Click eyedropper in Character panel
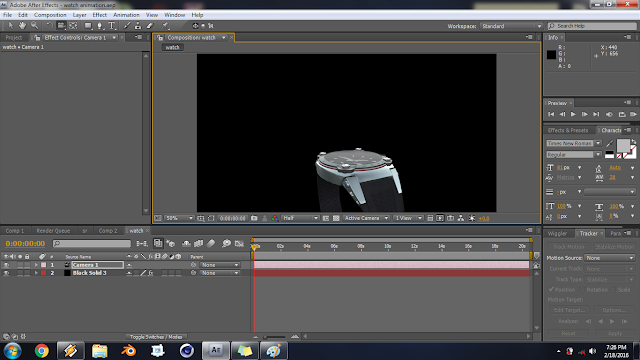Image resolution: width=640 pixels, height=360 pixels. pyautogui.click(x=609, y=143)
